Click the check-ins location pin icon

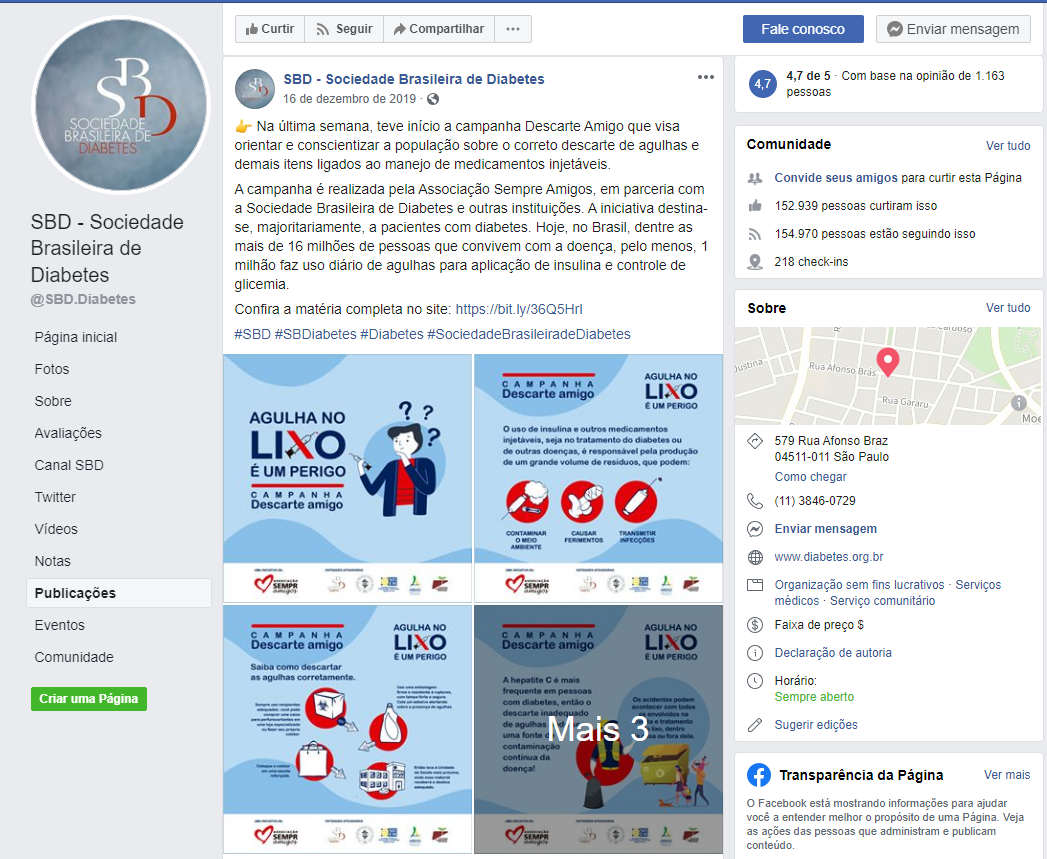click(x=755, y=262)
